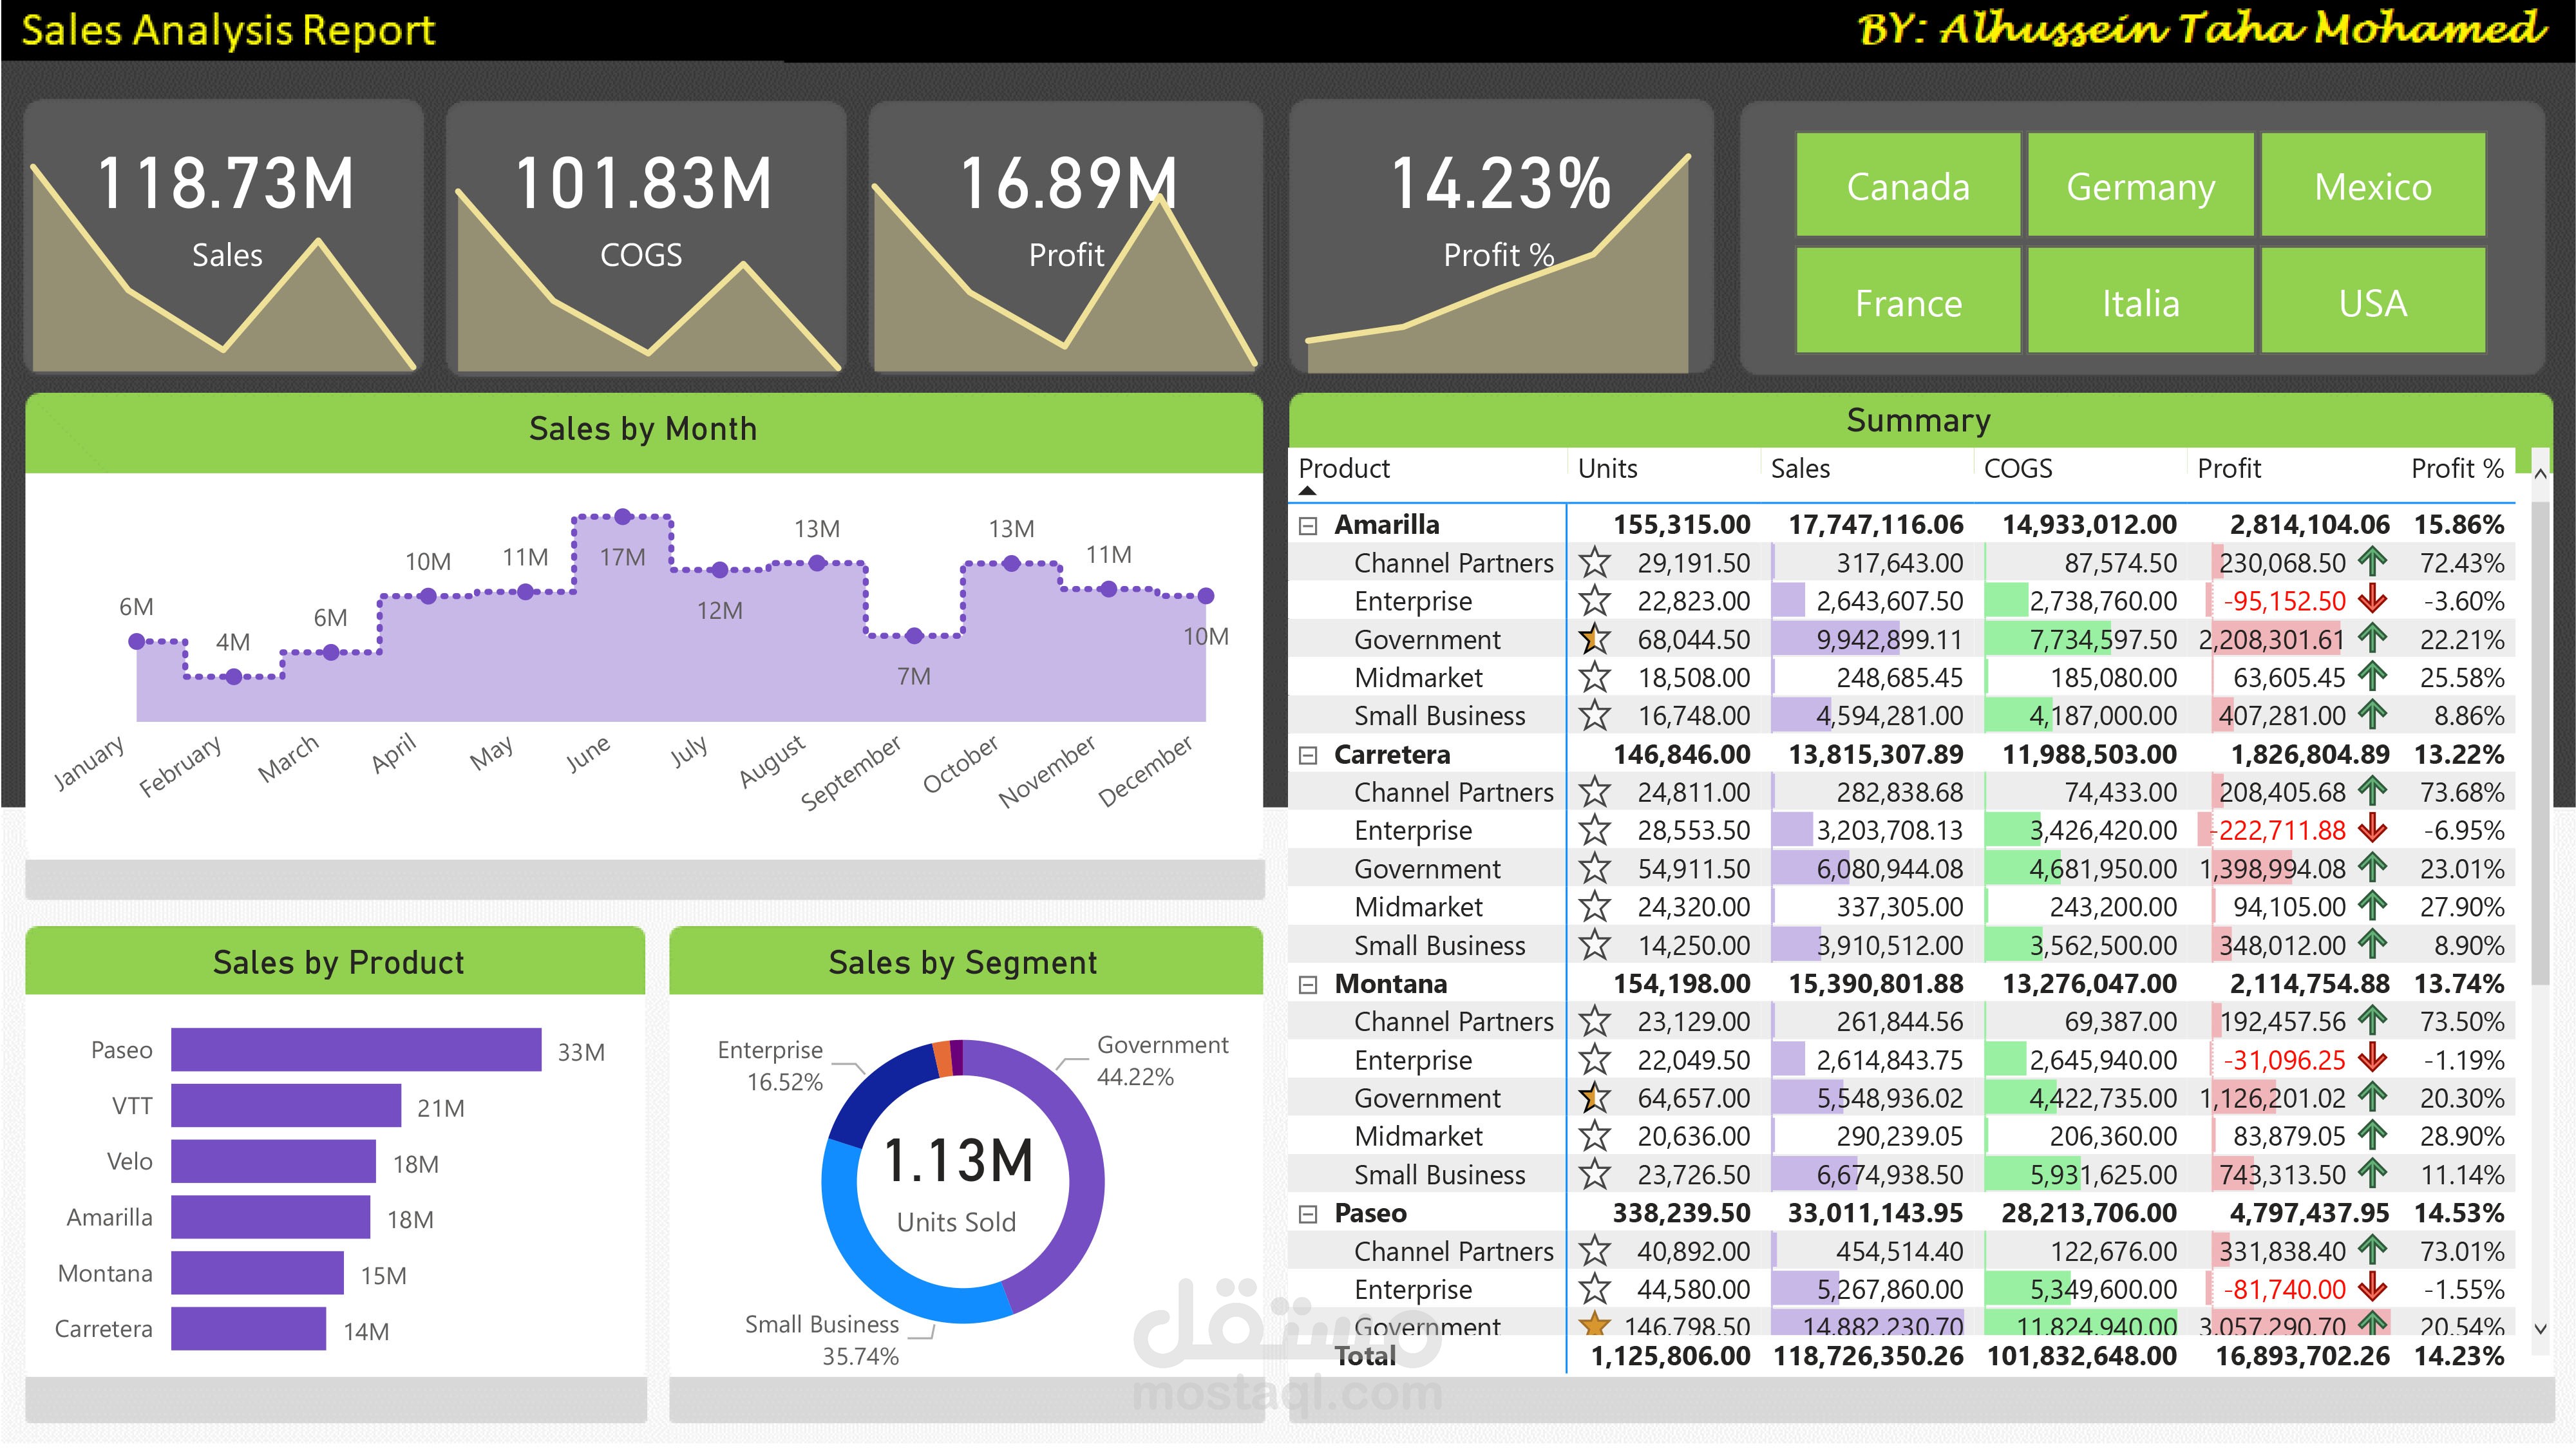
Task: Click star icon for Amarilla Government row
Action: pyautogui.click(x=1594, y=639)
